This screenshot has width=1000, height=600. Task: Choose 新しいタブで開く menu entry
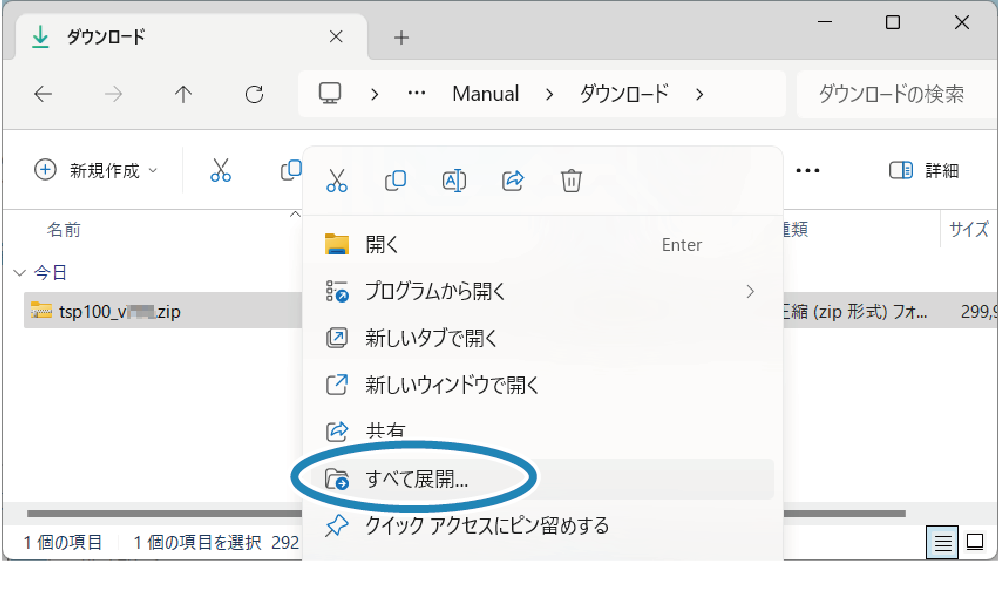[431, 338]
